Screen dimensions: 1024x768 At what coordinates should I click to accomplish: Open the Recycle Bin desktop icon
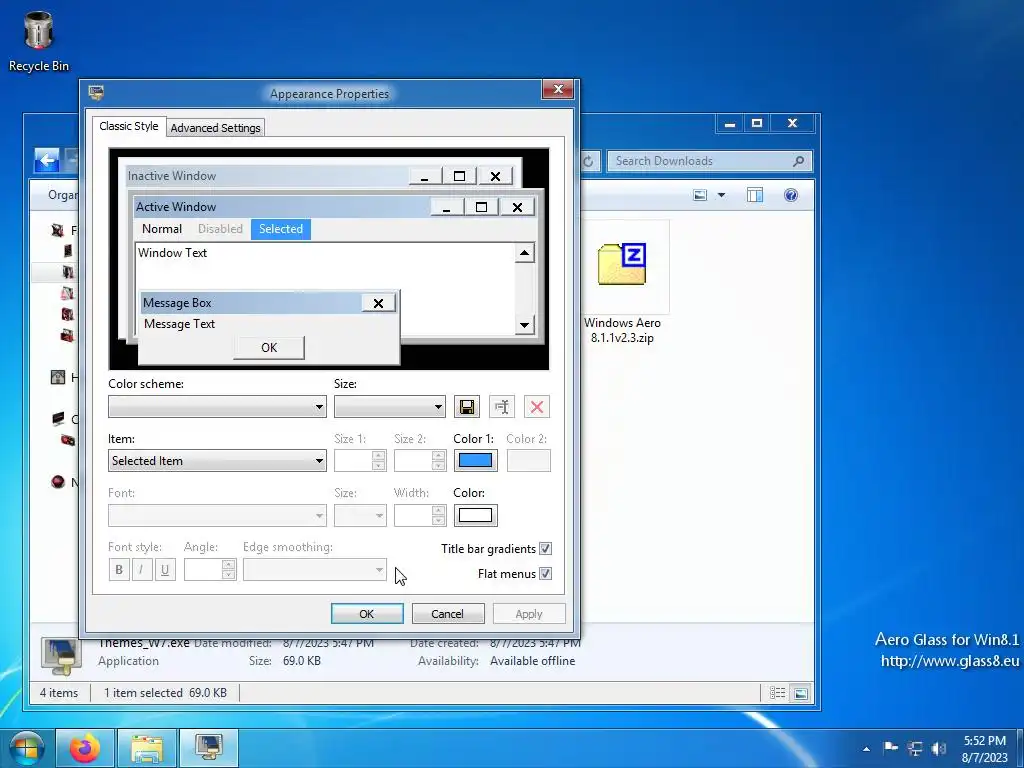pos(39,41)
